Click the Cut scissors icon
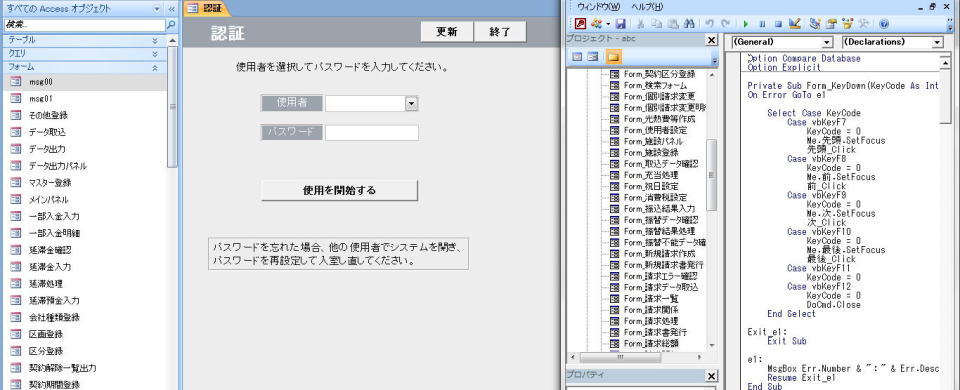This screenshot has height=390, width=960. click(x=640, y=24)
